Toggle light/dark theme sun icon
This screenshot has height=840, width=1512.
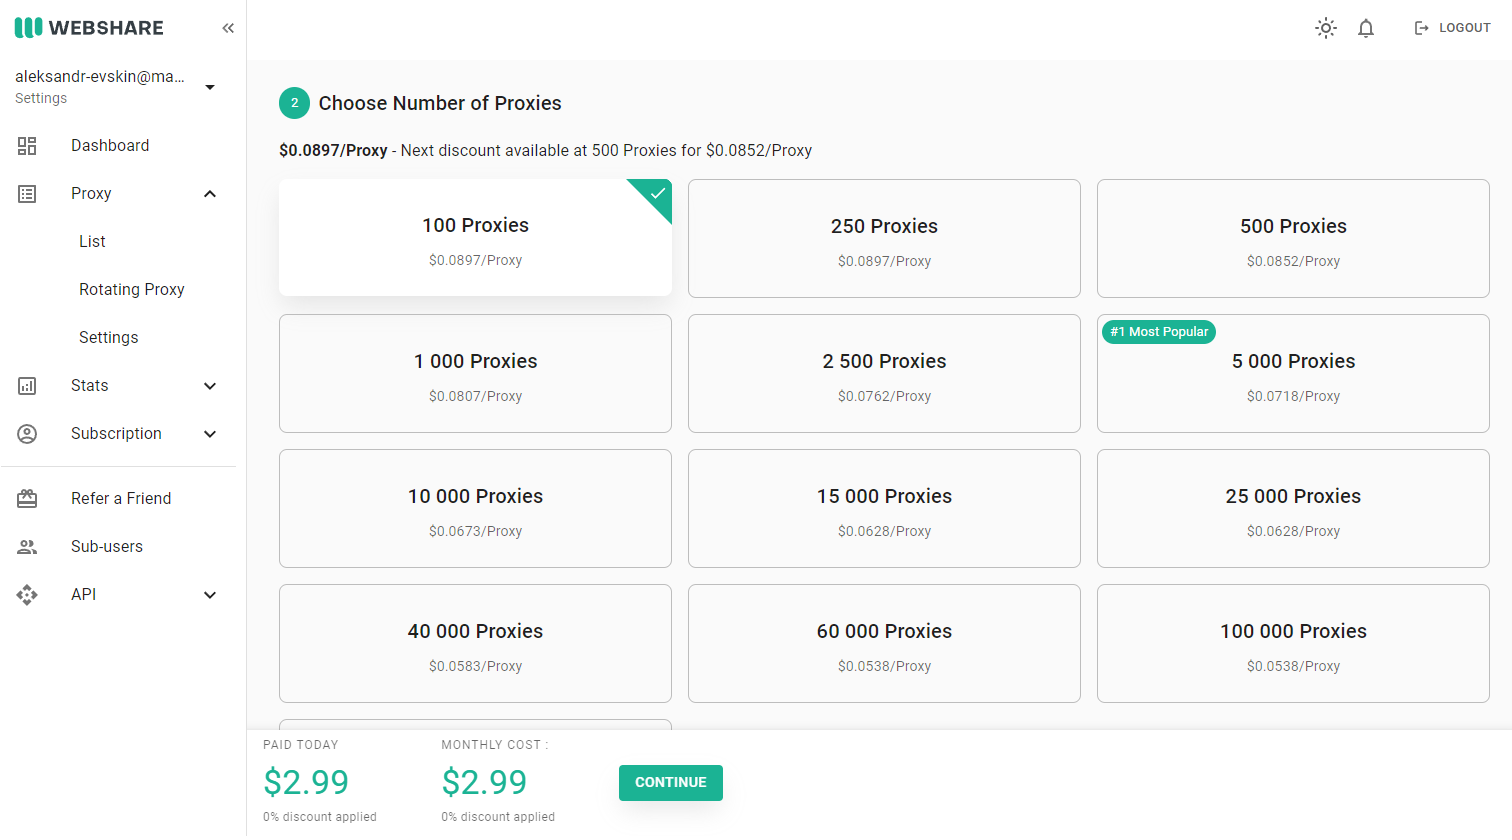1326,28
